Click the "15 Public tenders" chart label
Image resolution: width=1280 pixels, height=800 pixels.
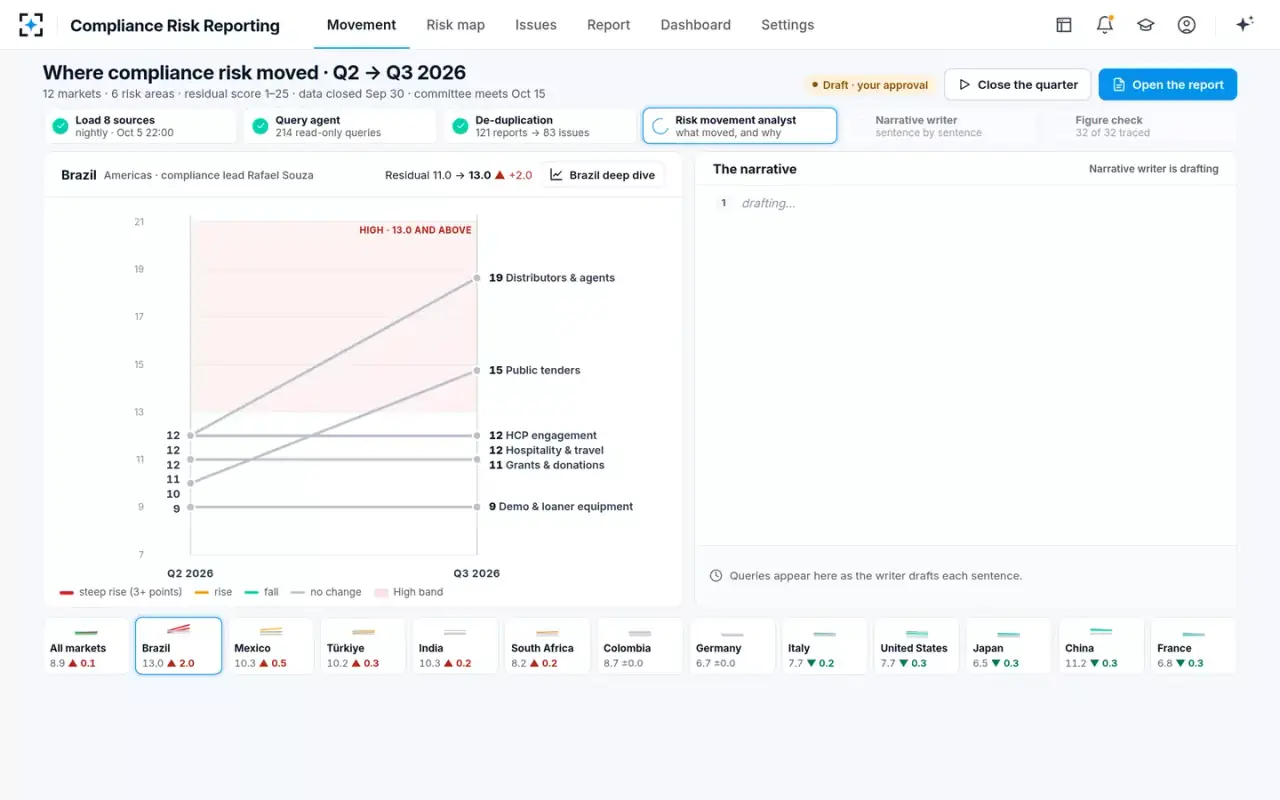point(535,370)
